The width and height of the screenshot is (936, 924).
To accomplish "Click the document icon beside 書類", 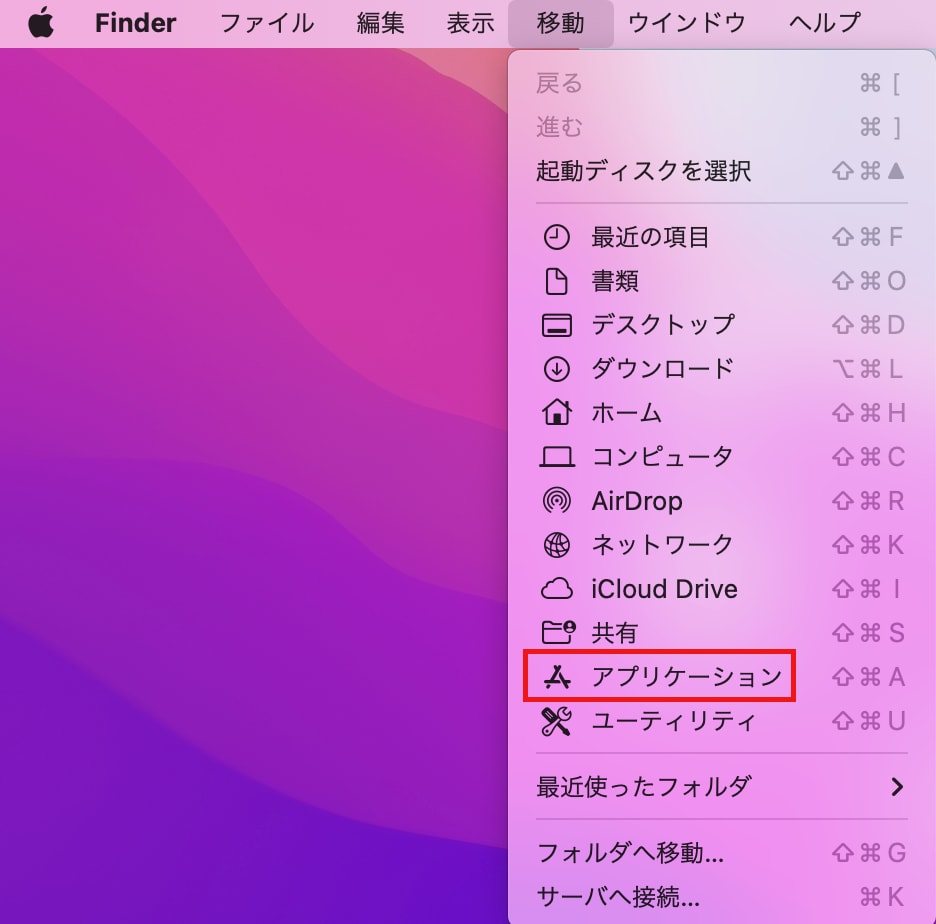I will point(556,281).
